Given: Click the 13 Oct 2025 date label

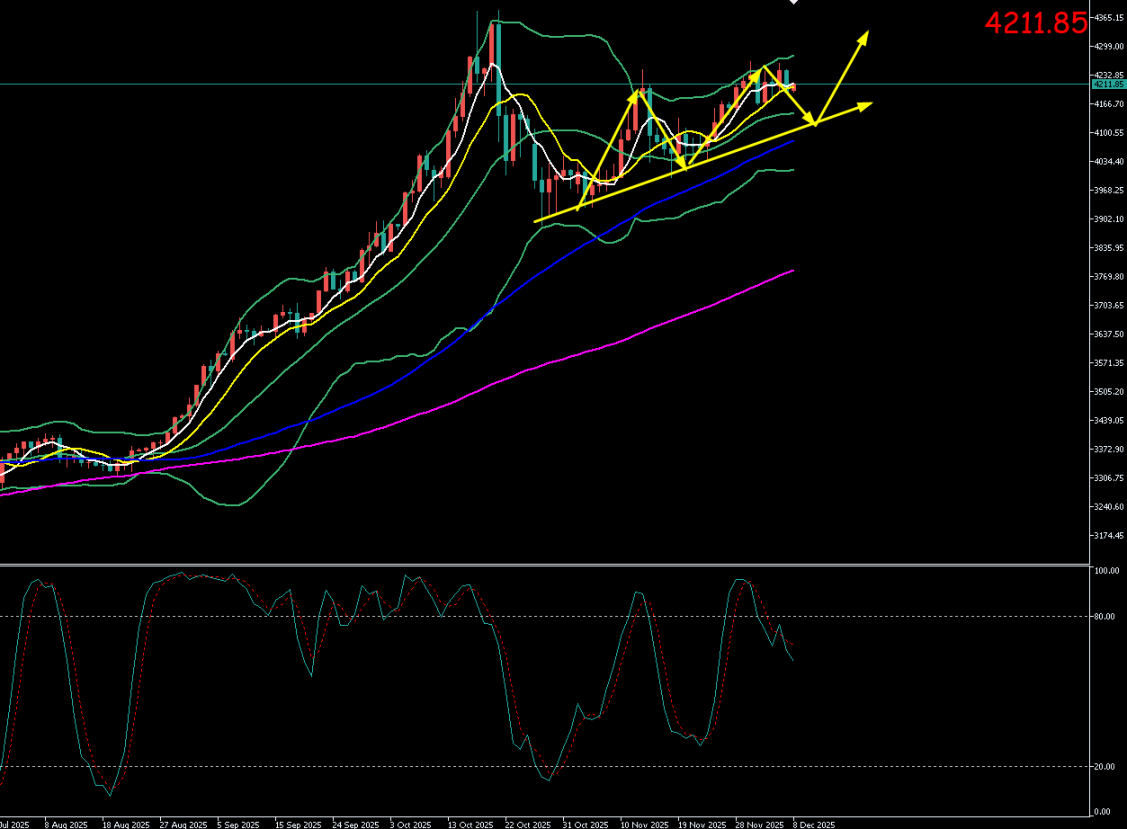Looking at the screenshot, I should [470, 825].
